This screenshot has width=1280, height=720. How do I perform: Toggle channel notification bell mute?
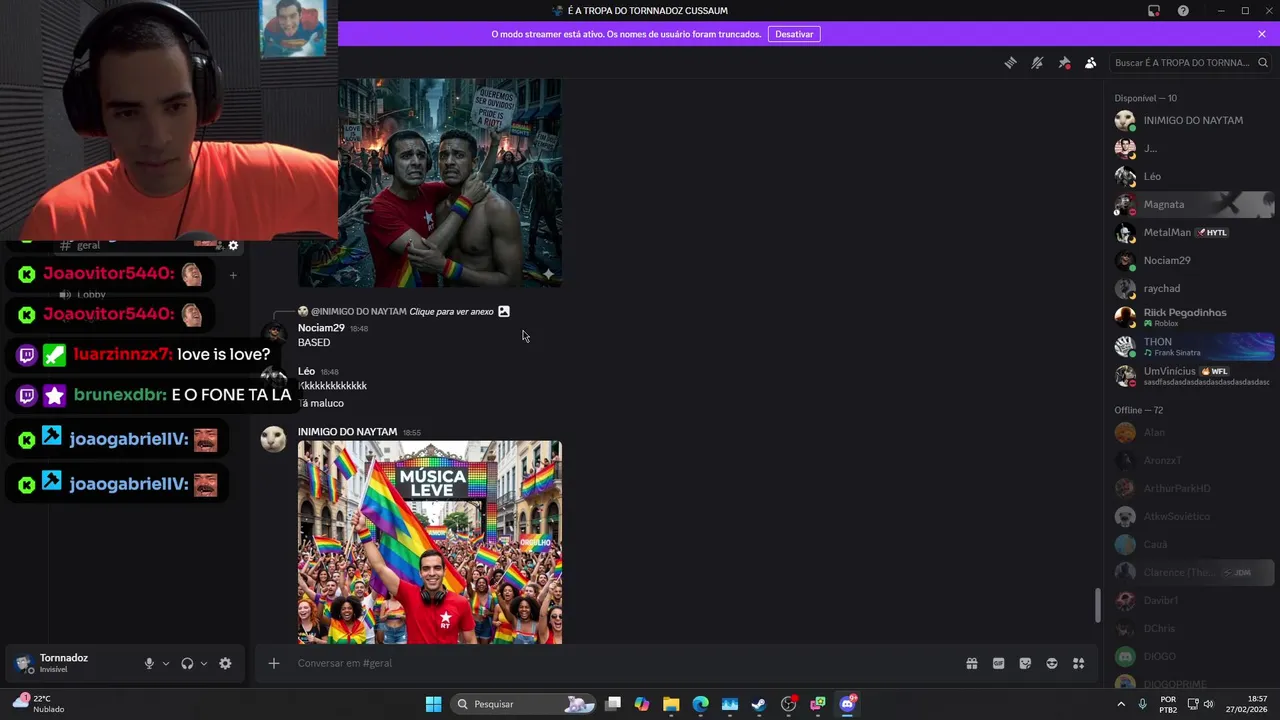coord(1037,63)
